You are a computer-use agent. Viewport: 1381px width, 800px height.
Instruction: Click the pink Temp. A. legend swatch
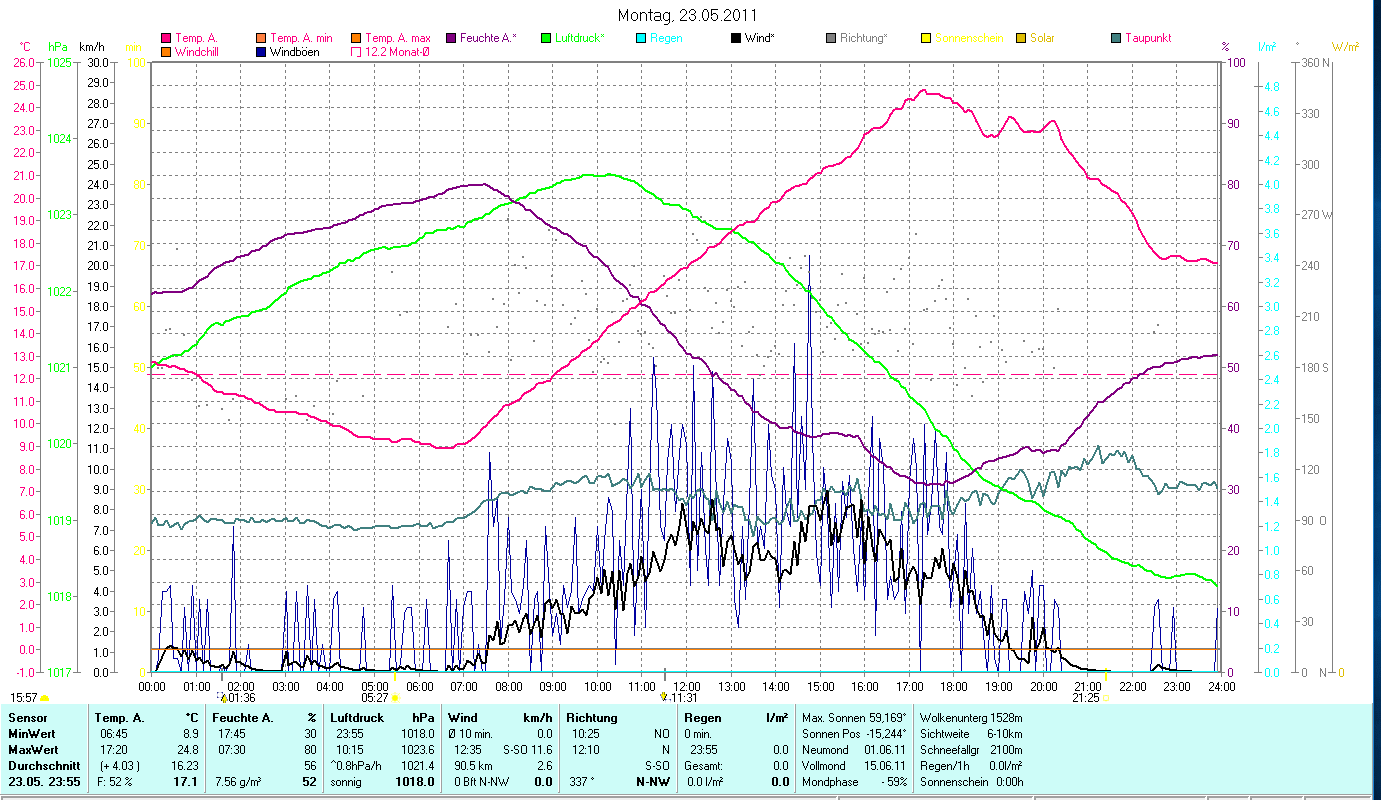click(x=166, y=38)
